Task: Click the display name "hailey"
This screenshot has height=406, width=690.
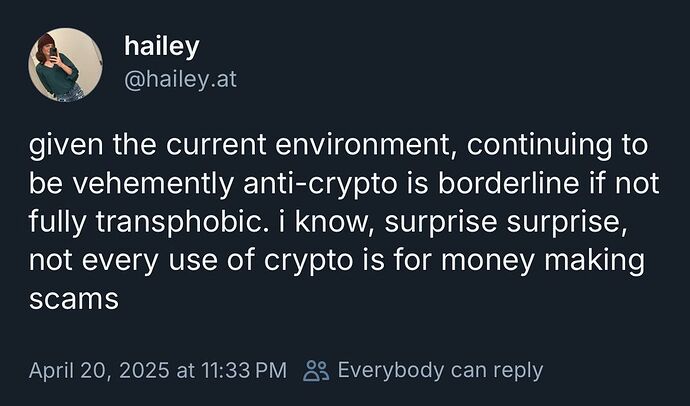Action: coord(161,46)
